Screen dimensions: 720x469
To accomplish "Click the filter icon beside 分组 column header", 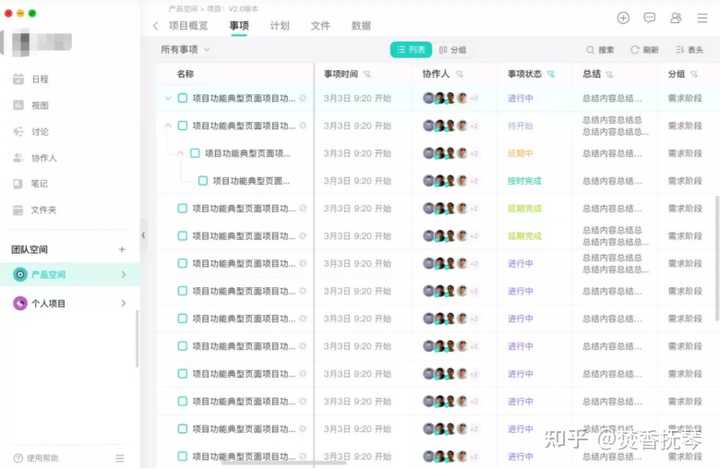I will [x=694, y=74].
